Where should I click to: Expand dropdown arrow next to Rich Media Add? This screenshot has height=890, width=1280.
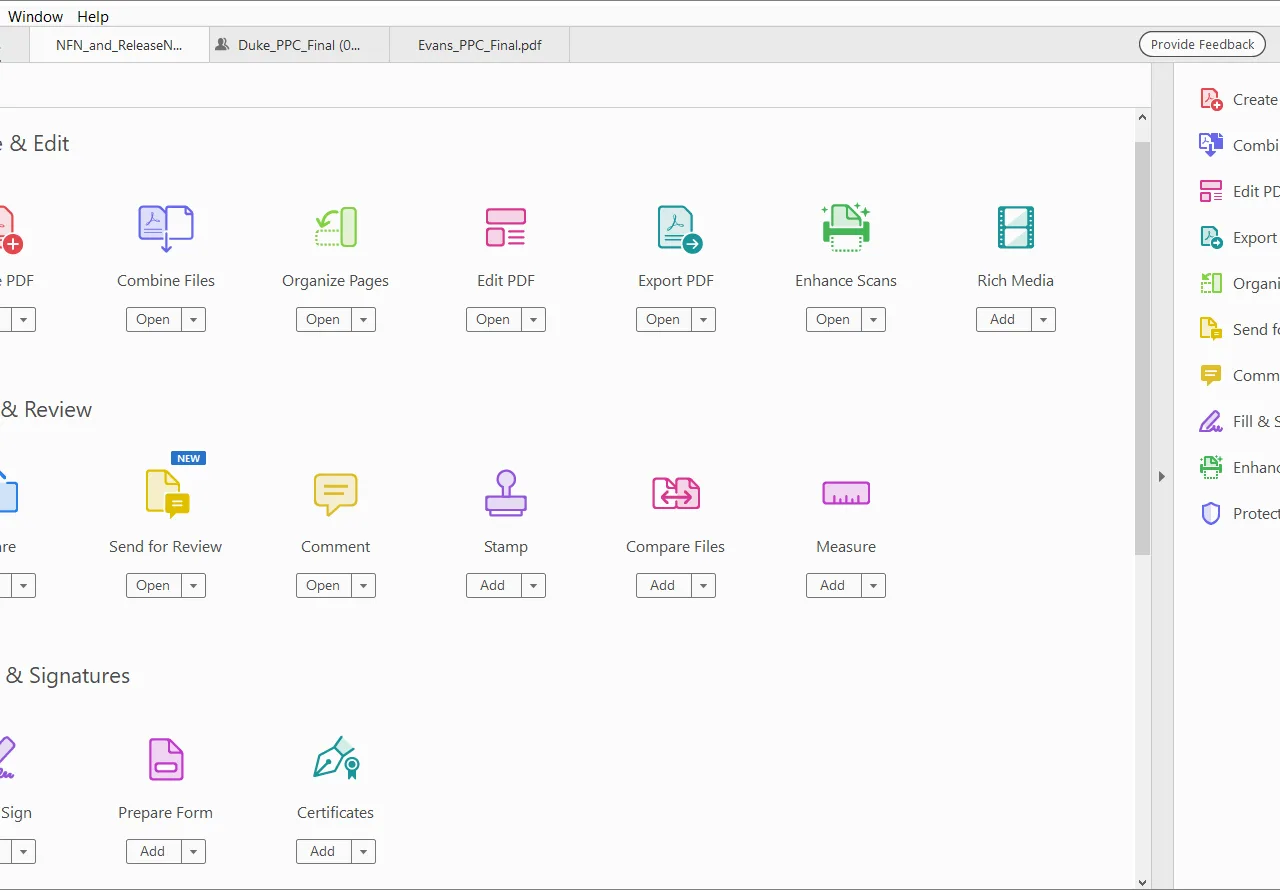1044,320
